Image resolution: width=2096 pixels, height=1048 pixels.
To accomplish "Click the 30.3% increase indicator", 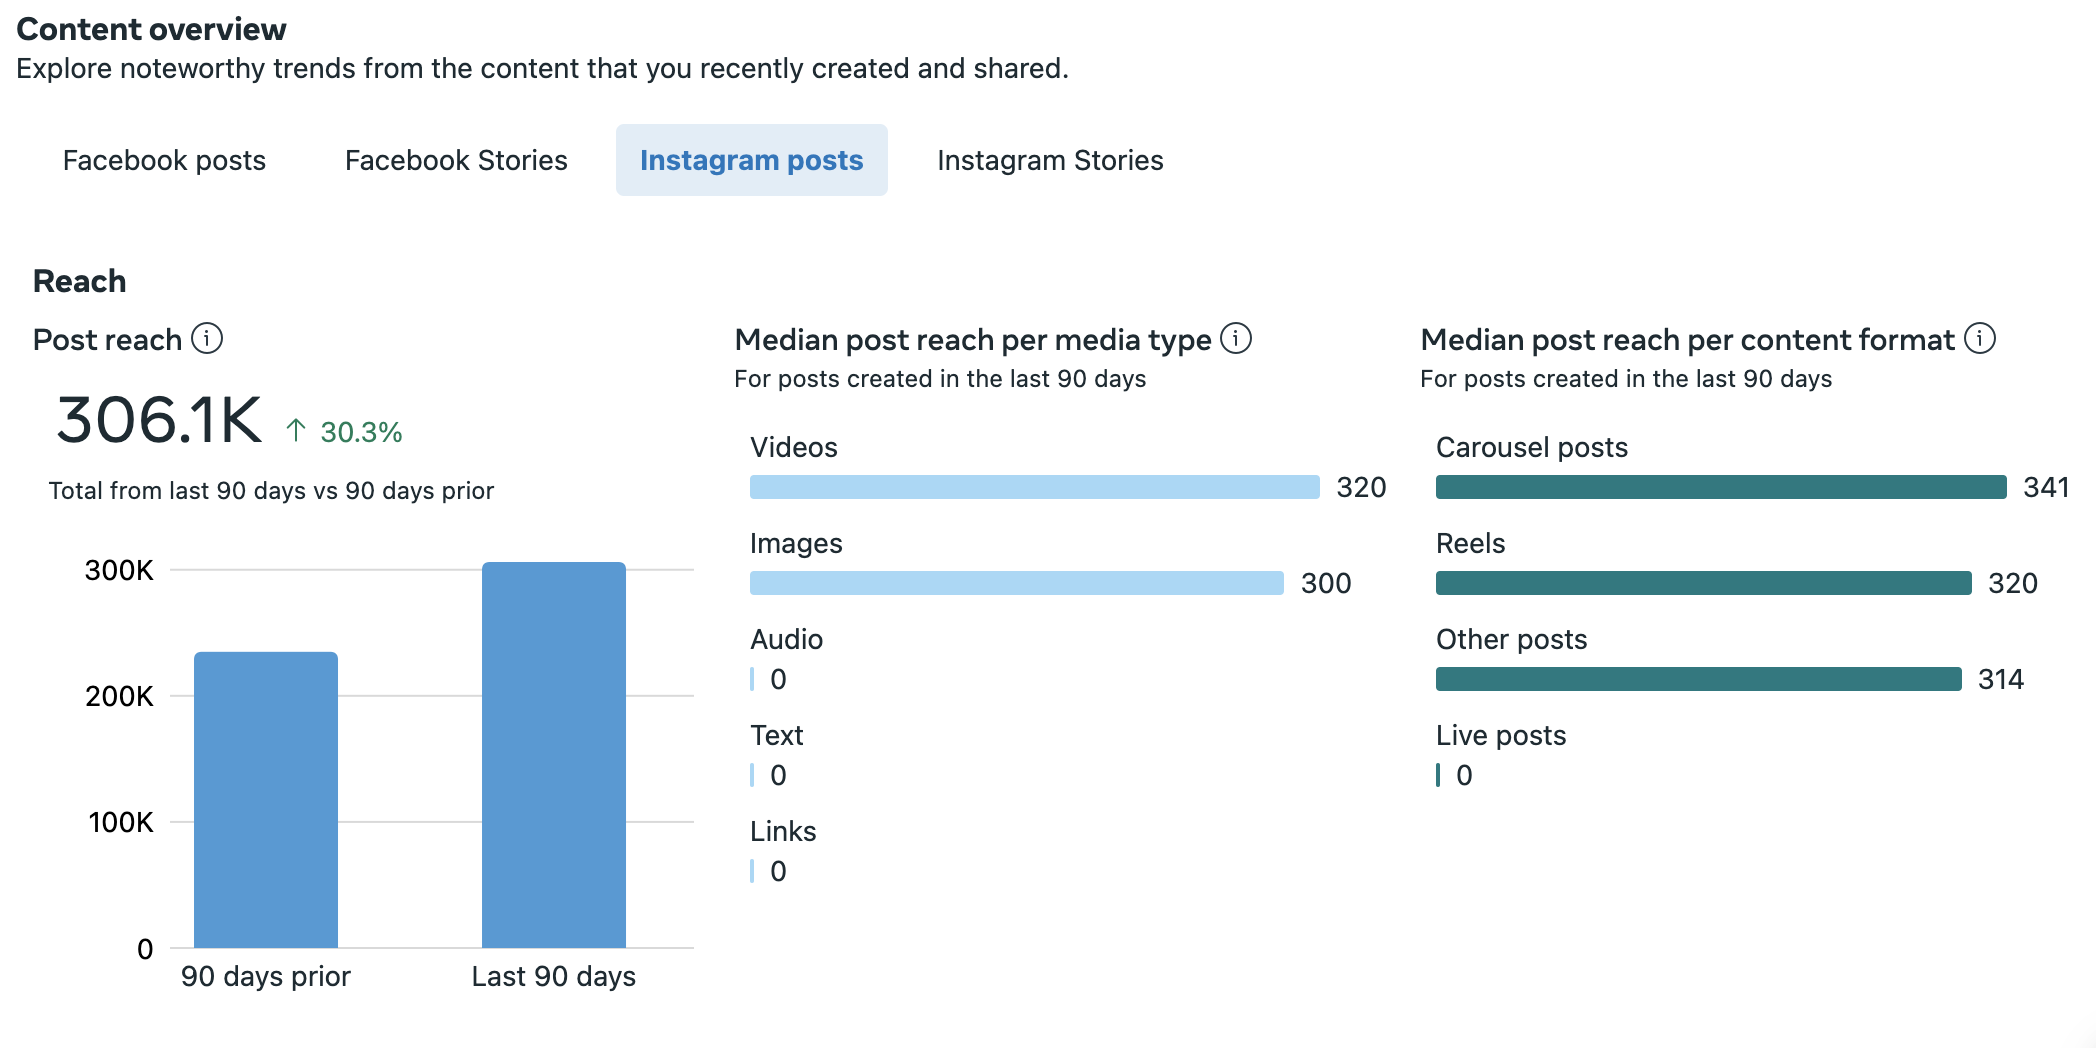I will coord(345,432).
